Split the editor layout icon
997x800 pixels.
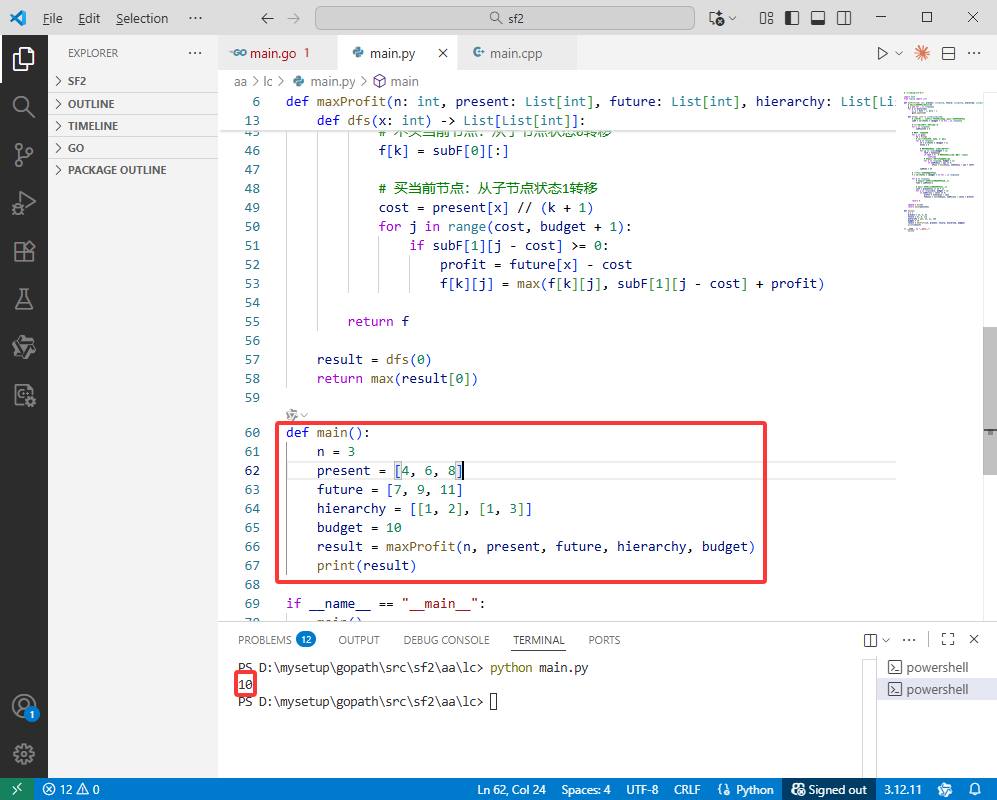(948, 53)
